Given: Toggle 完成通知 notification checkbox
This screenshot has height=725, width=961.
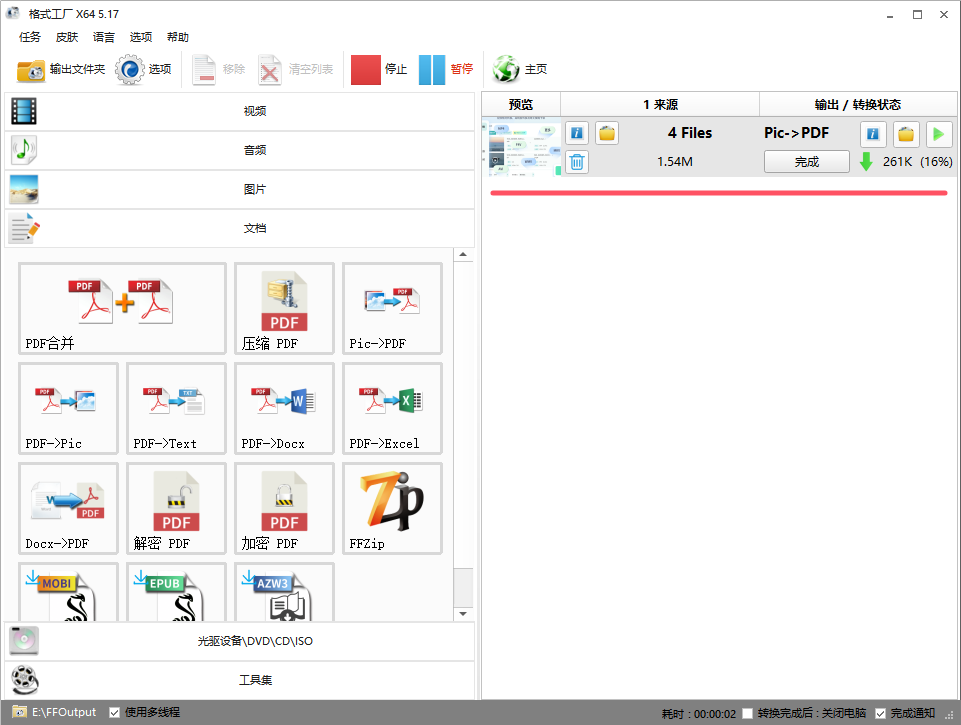Looking at the screenshot, I should tap(880, 713).
